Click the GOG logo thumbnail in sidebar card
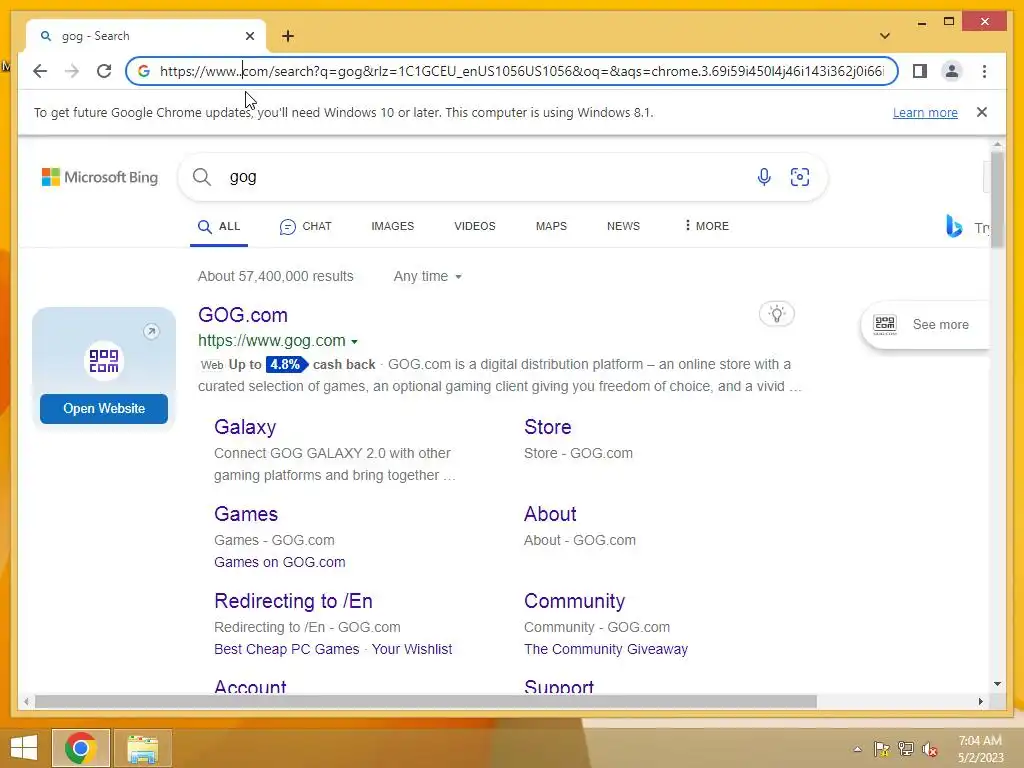Image resolution: width=1024 pixels, height=768 pixels. 104,360
